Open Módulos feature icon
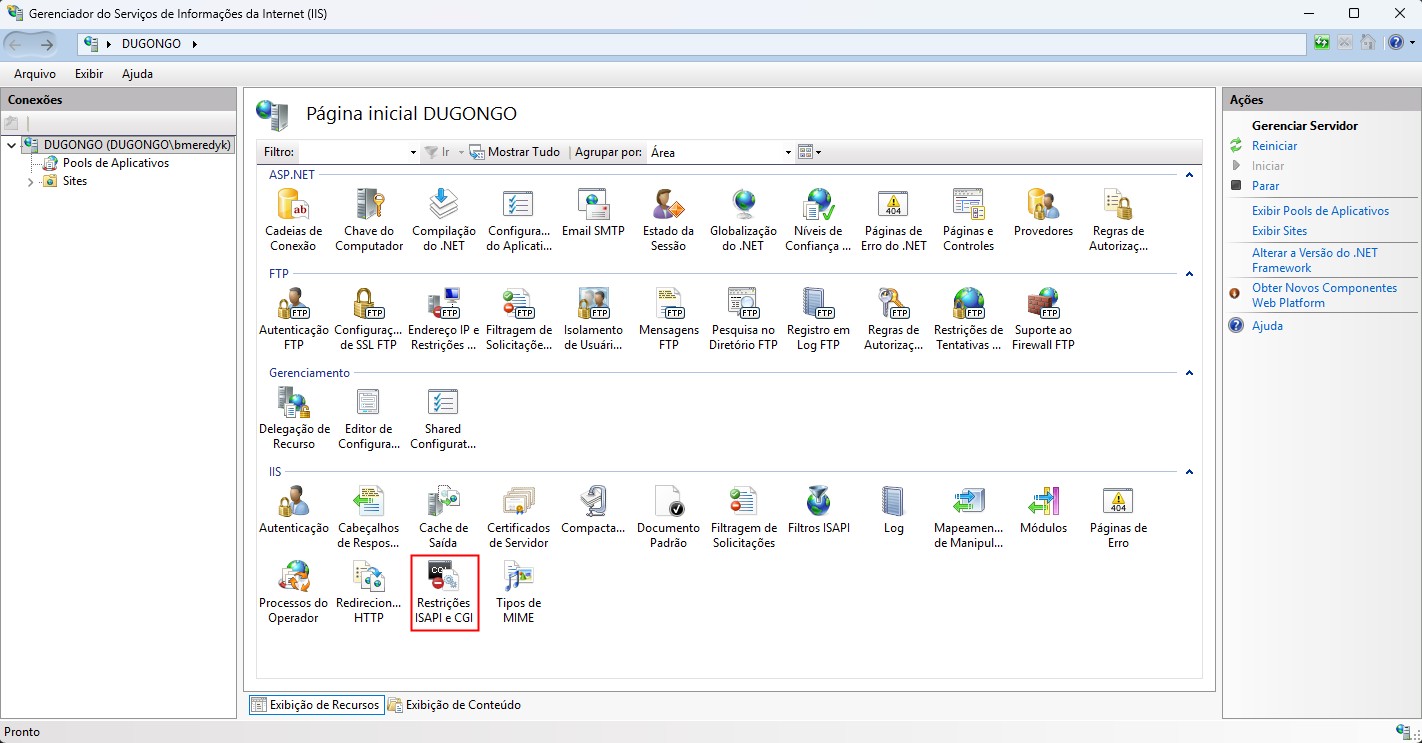This screenshot has height=743, width=1422. click(1043, 510)
